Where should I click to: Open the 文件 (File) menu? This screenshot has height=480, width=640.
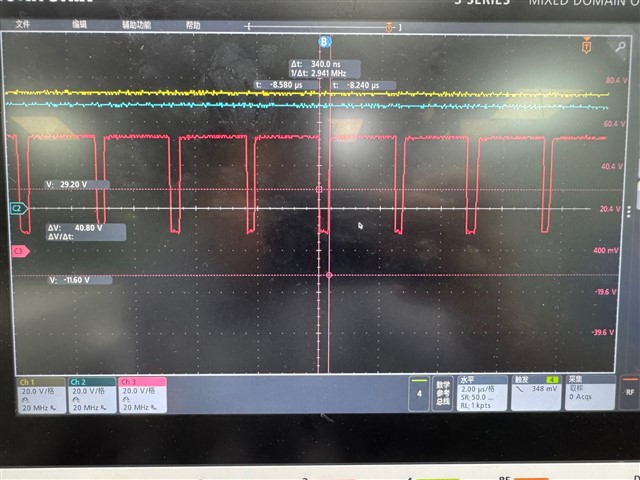[22, 24]
